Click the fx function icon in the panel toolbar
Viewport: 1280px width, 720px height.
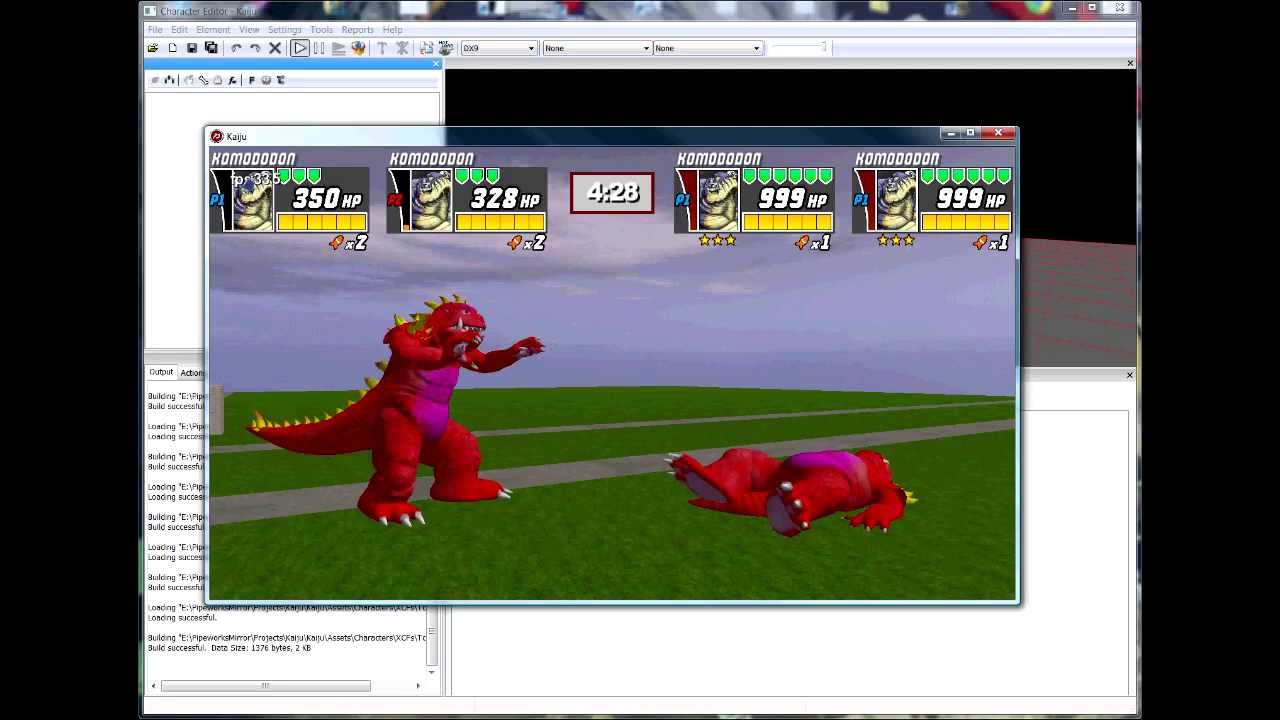pyautogui.click(x=232, y=80)
